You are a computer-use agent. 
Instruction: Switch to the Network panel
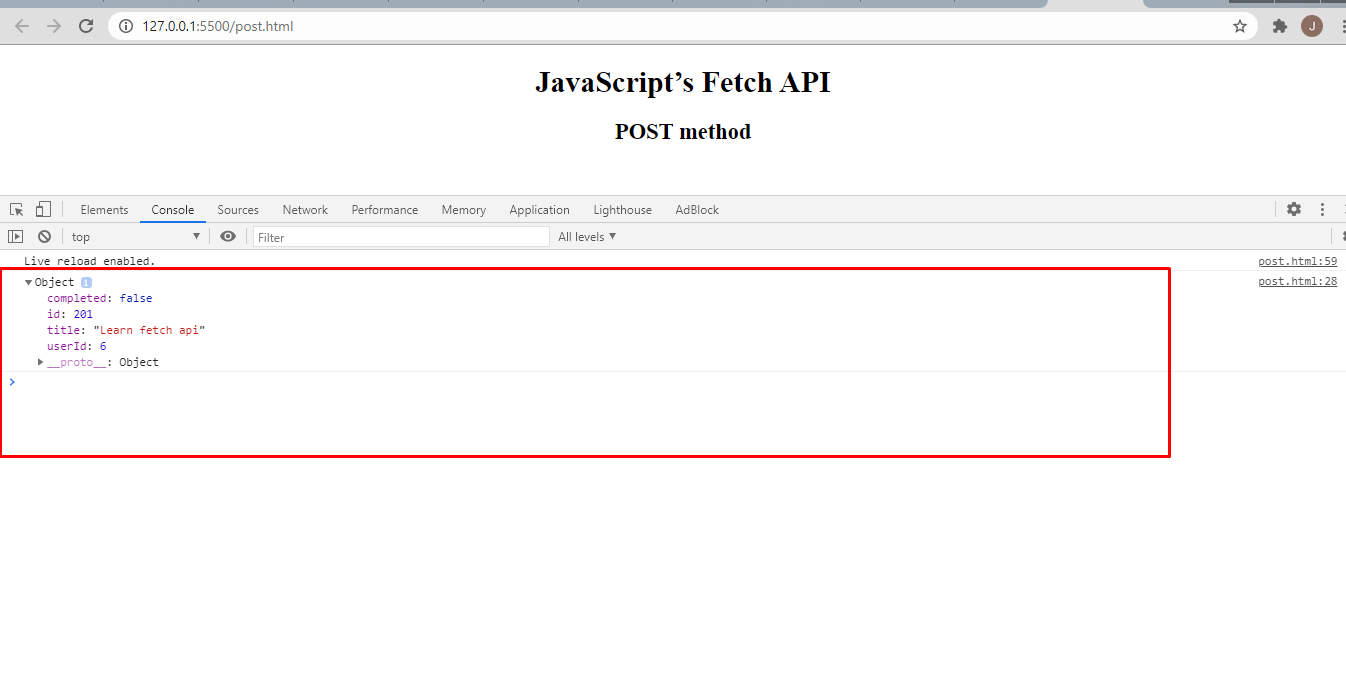[x=305, y=209]
